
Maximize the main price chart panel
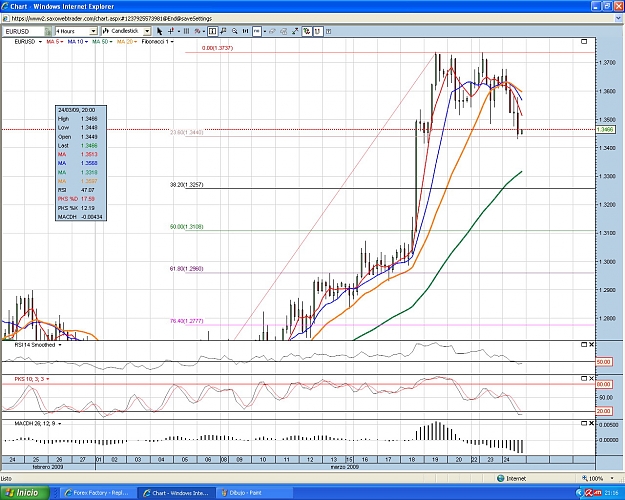[584, 41]
